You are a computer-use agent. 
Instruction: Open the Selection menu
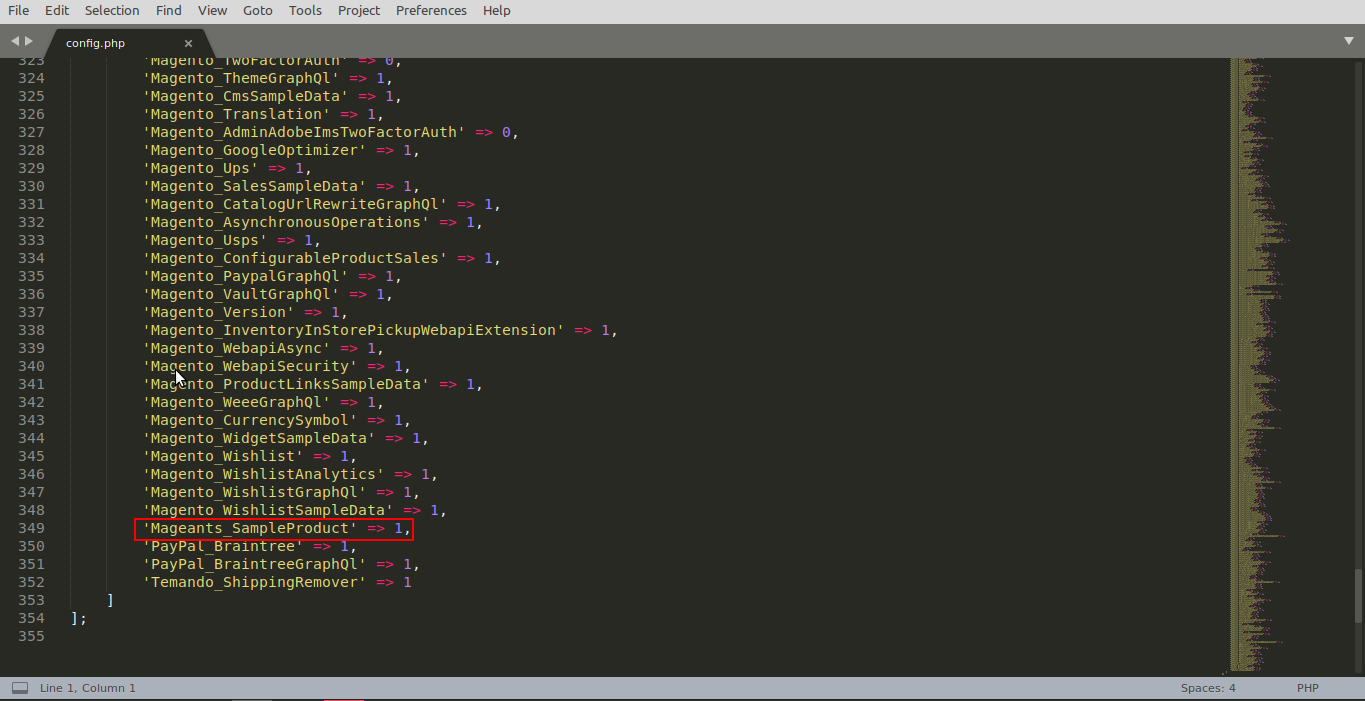(x=112, y=10)
